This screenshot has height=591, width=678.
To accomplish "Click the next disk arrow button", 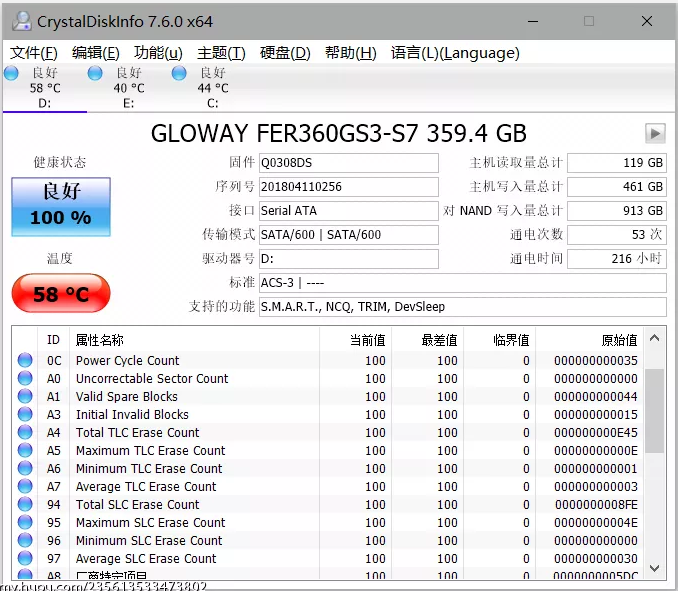I will tap(655, 133).
